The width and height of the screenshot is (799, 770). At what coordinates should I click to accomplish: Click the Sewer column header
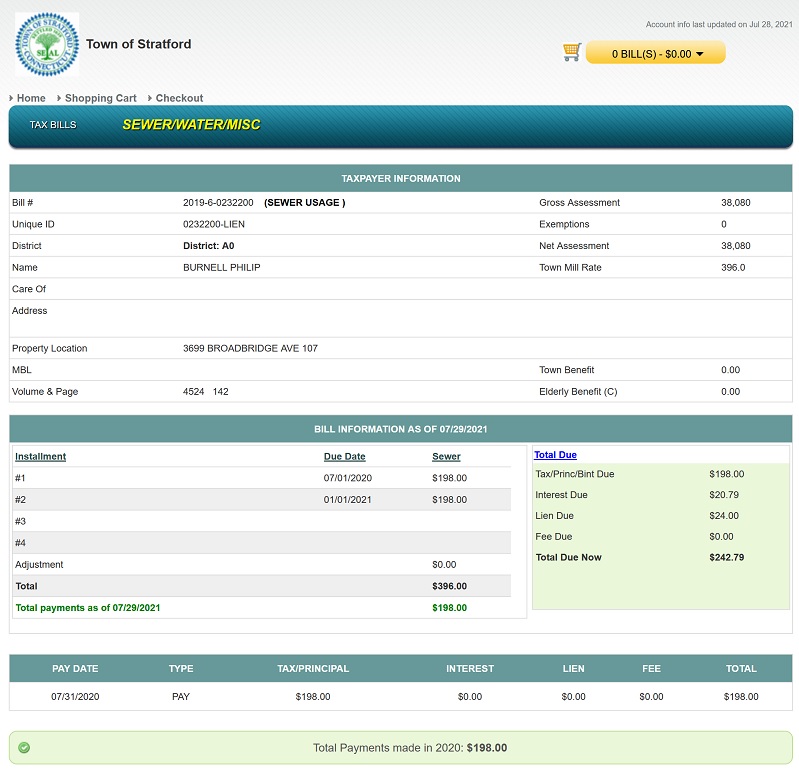(446, 457)
